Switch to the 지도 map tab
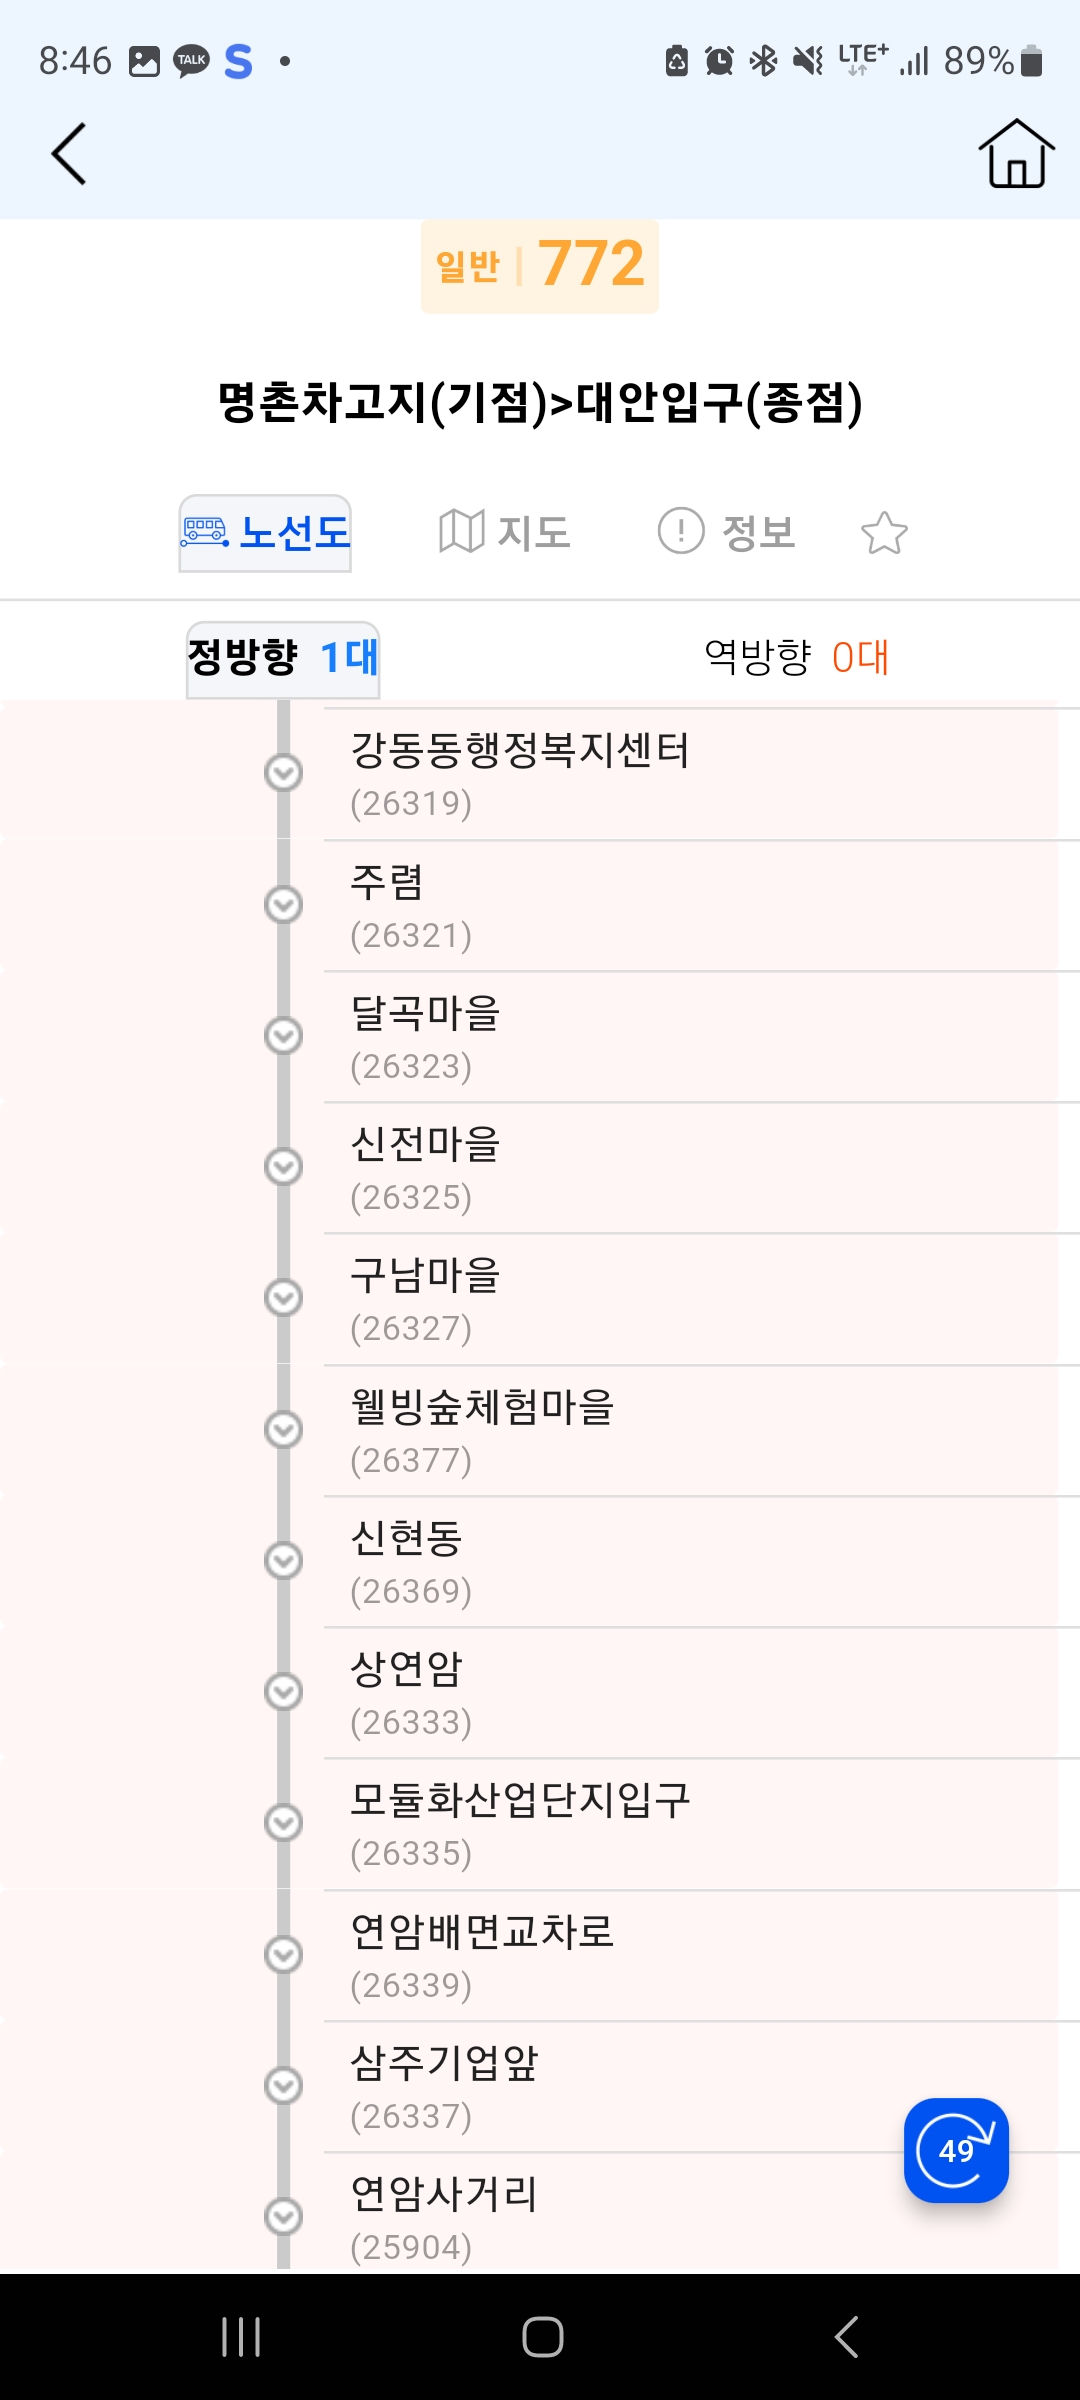This screenshot has height=2400, width=1080. 504,533
